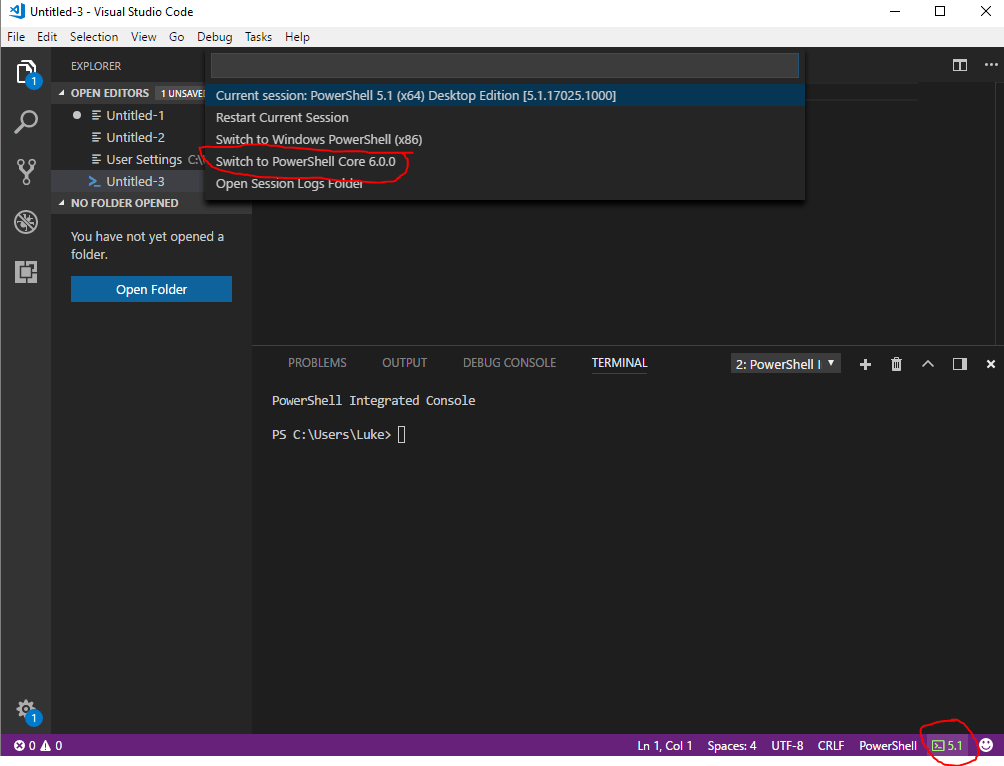Open the Explorer view in activity bar

[26, 73]
